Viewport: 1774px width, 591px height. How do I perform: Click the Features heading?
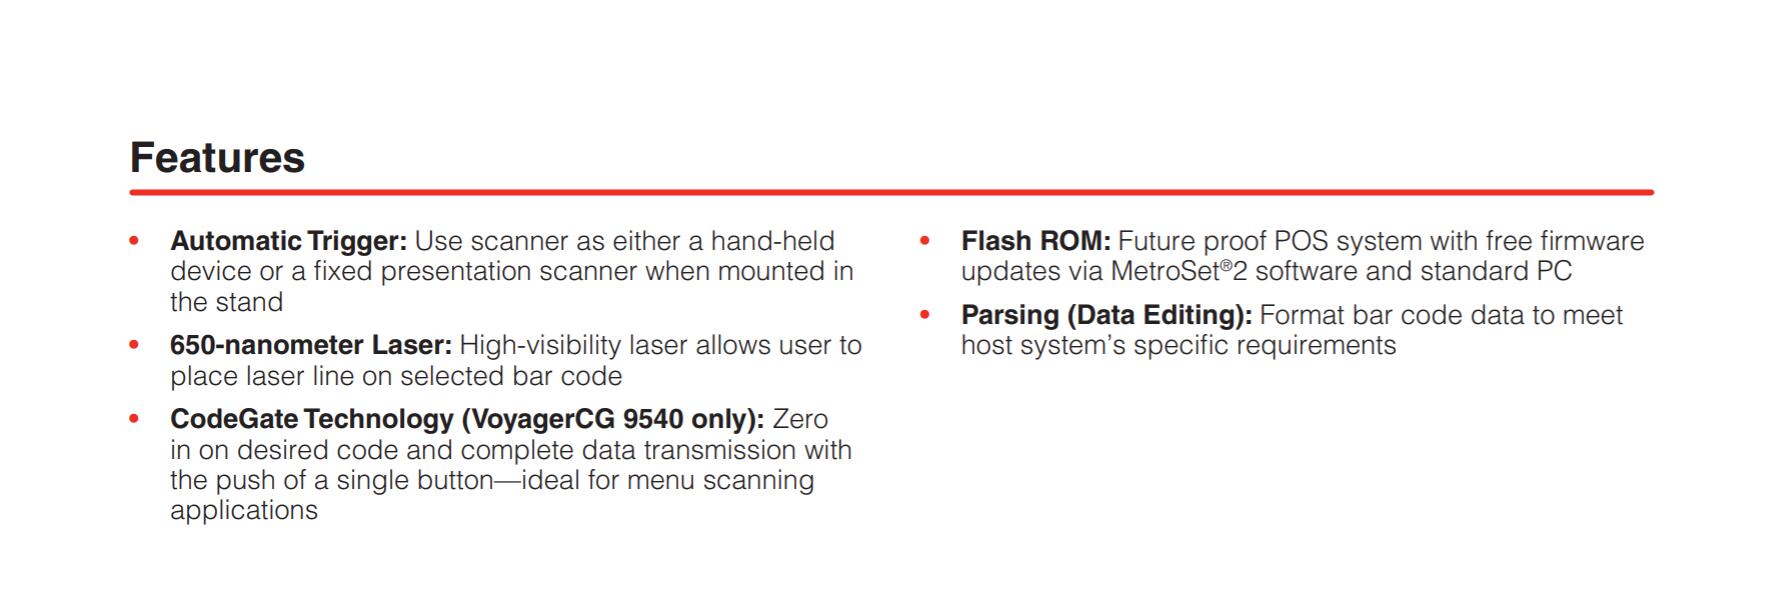click(x=217, y=158)
